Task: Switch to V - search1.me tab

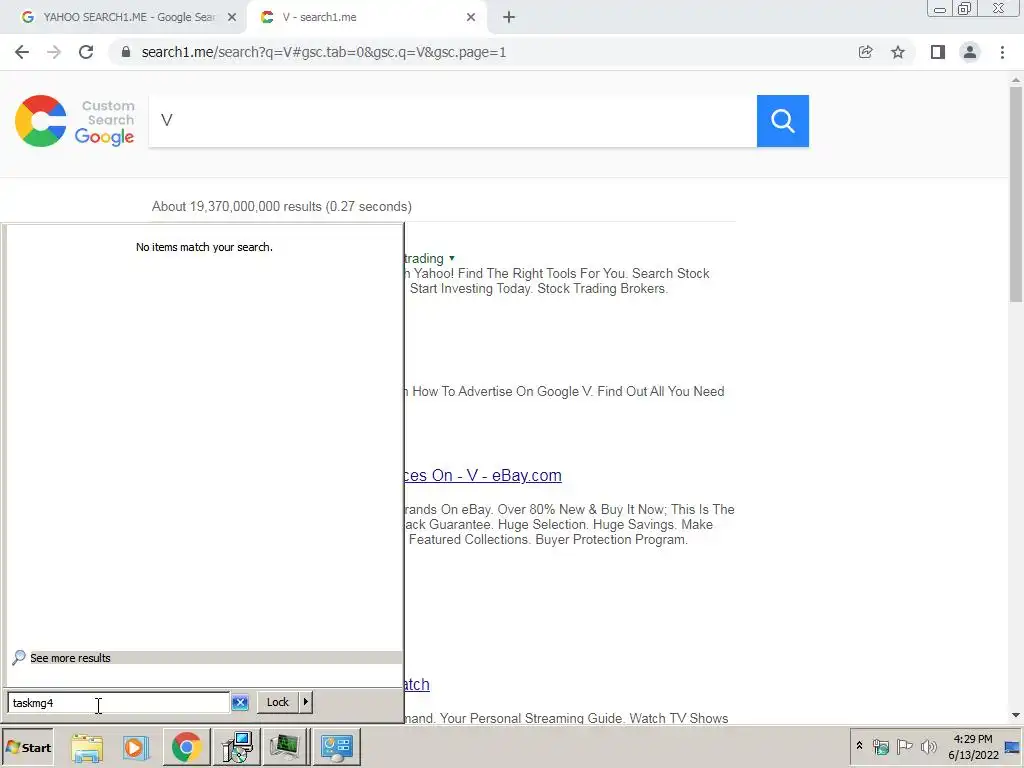Action: (319, 18)
